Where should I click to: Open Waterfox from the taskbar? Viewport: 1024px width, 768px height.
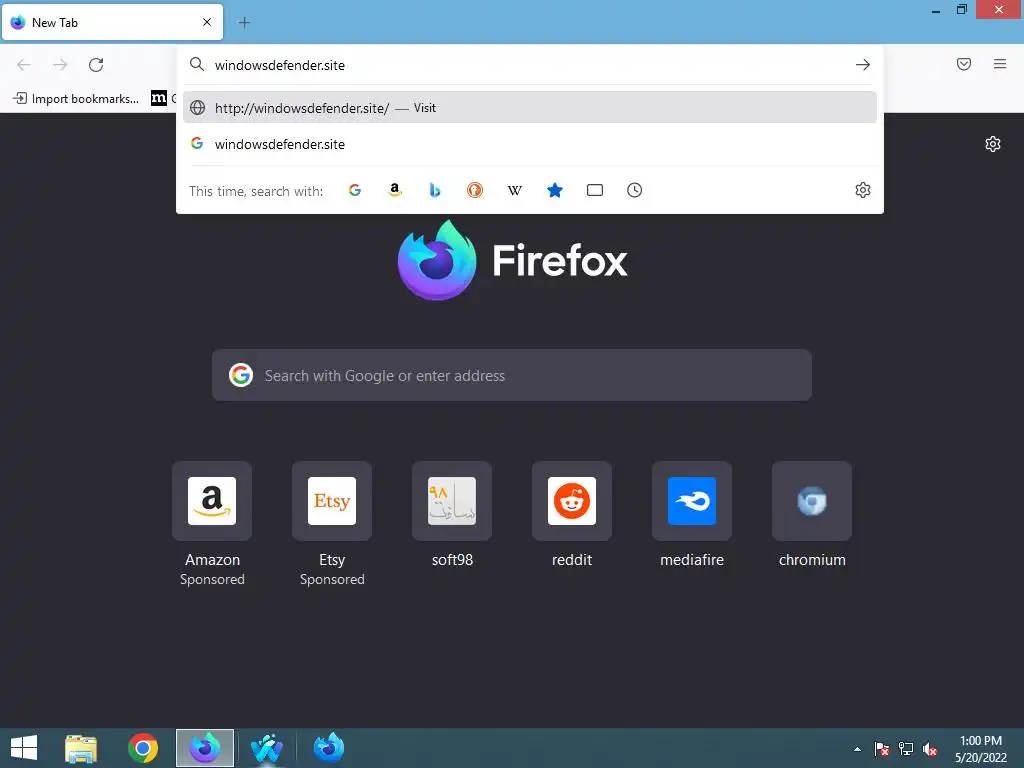tap(266, 748)
